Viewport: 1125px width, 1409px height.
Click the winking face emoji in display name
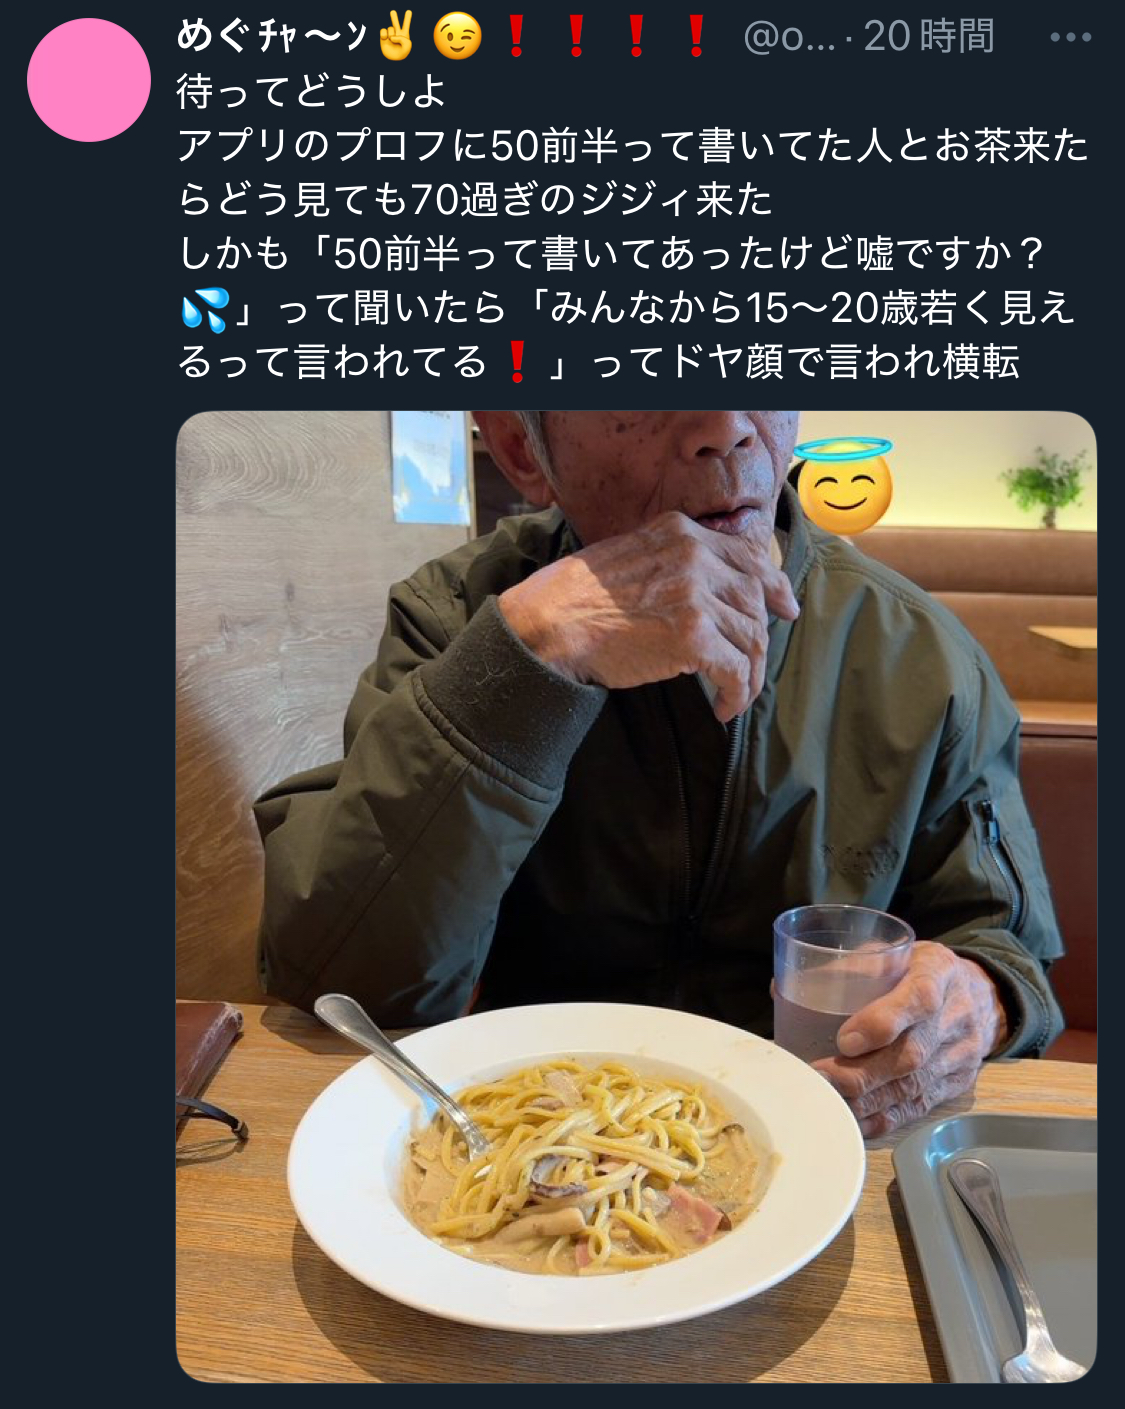coord(458,37)
